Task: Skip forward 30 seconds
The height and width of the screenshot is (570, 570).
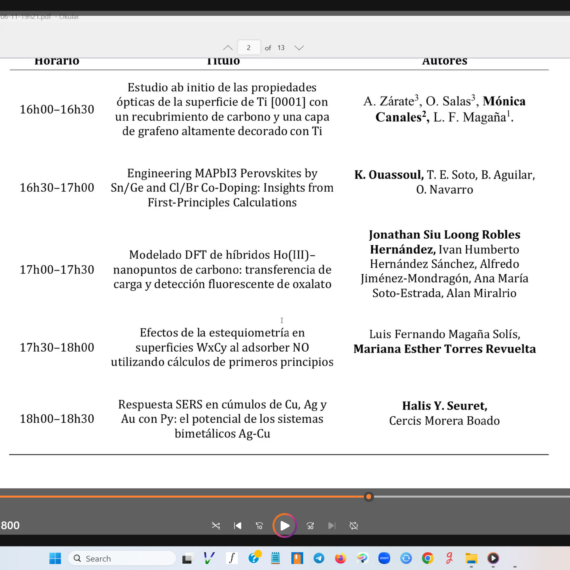Action: click(310, 526)
